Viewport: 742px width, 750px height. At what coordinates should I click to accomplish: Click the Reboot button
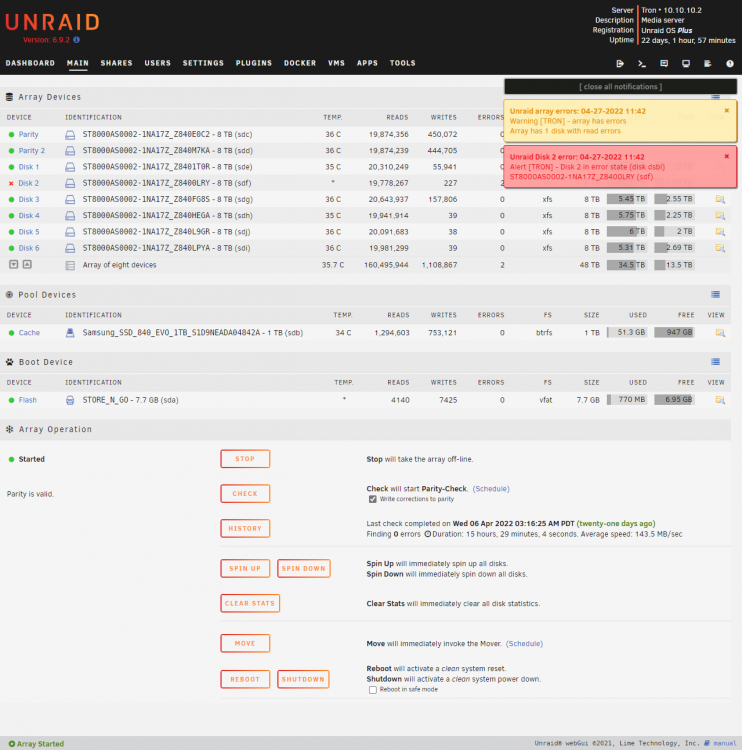coord(245,680)
